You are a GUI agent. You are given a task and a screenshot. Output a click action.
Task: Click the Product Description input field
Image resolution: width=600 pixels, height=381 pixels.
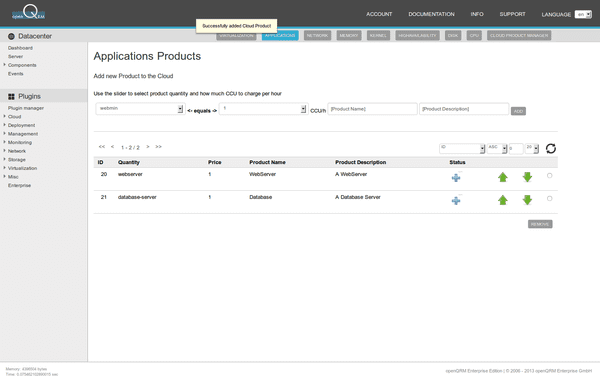464,109
